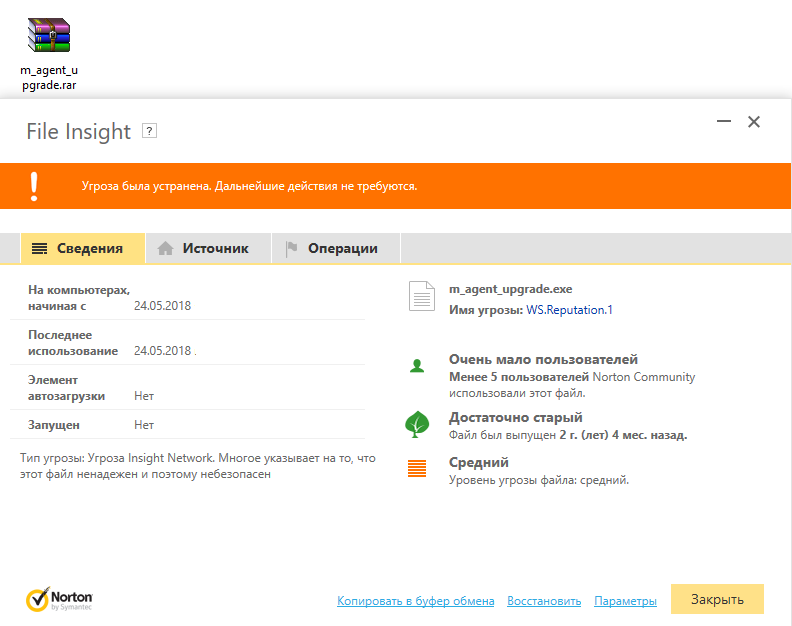Click the list icon on Сведения tab

[x=39, y=249]
